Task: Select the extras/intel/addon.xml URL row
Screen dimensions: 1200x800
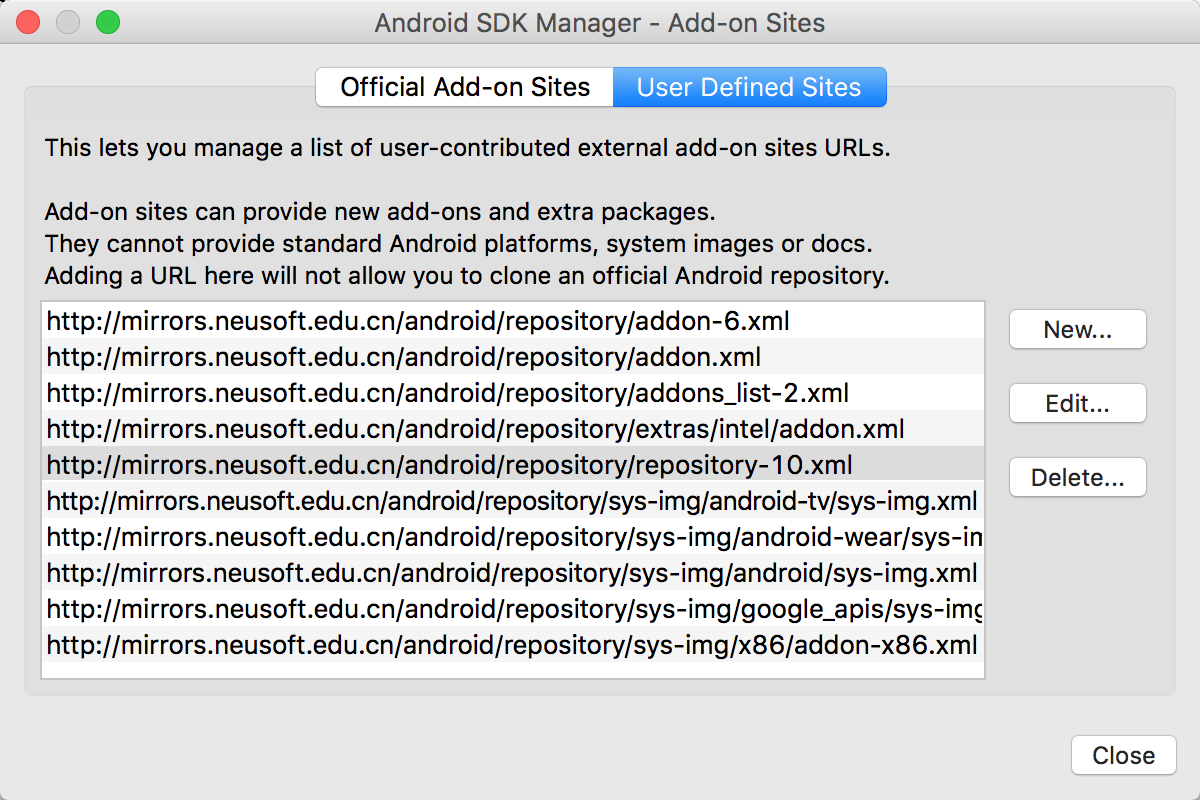Action: point(513,428)
